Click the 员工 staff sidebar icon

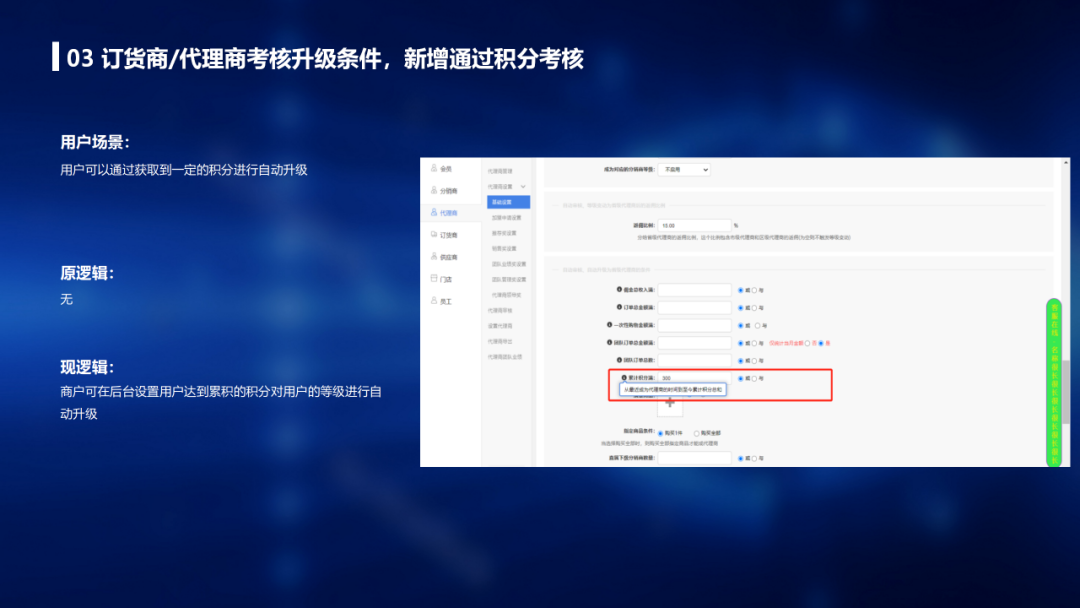tap(434, 301)
